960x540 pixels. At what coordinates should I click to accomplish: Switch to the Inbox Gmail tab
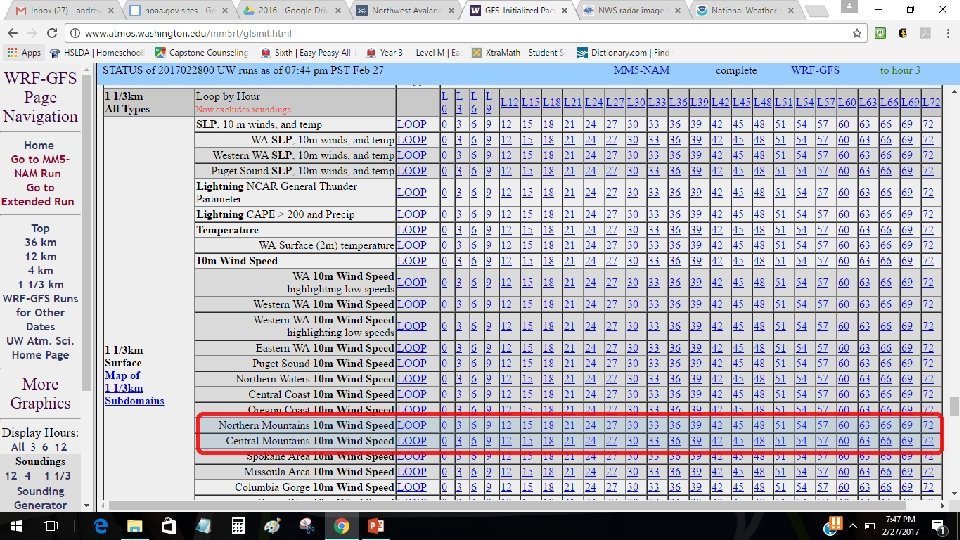(64, 10)
